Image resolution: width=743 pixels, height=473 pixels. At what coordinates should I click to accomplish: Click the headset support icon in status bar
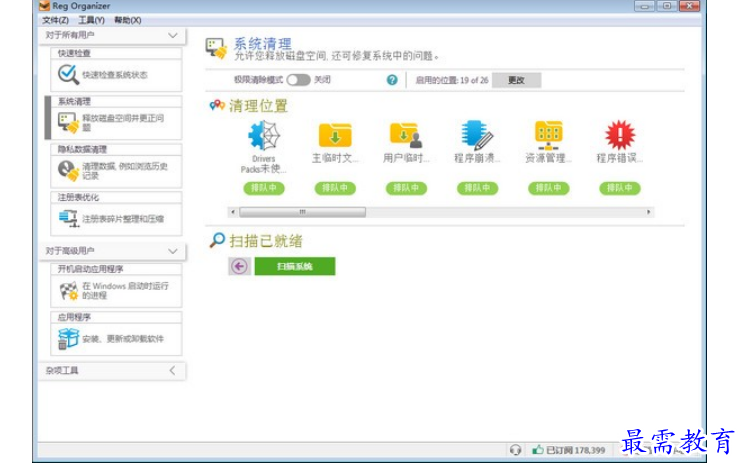515,450
